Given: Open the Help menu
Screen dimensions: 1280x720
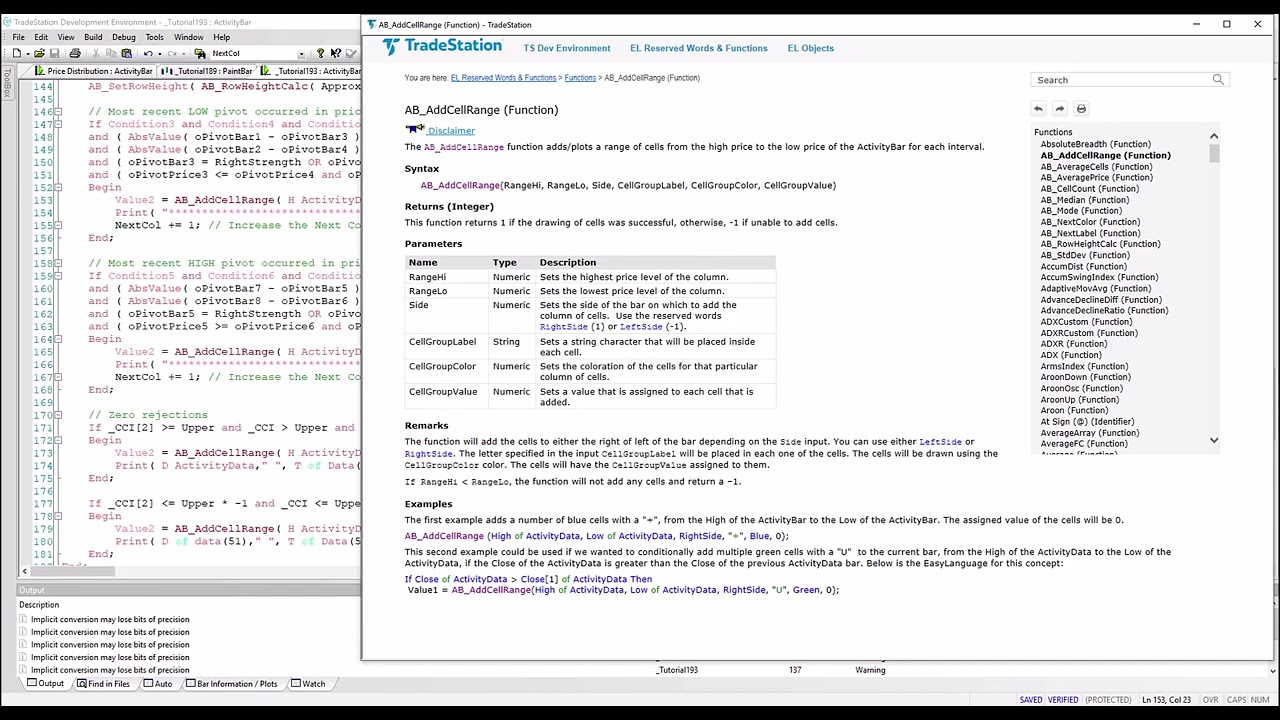Looking at the screenshot, I should tap(221, 37).
